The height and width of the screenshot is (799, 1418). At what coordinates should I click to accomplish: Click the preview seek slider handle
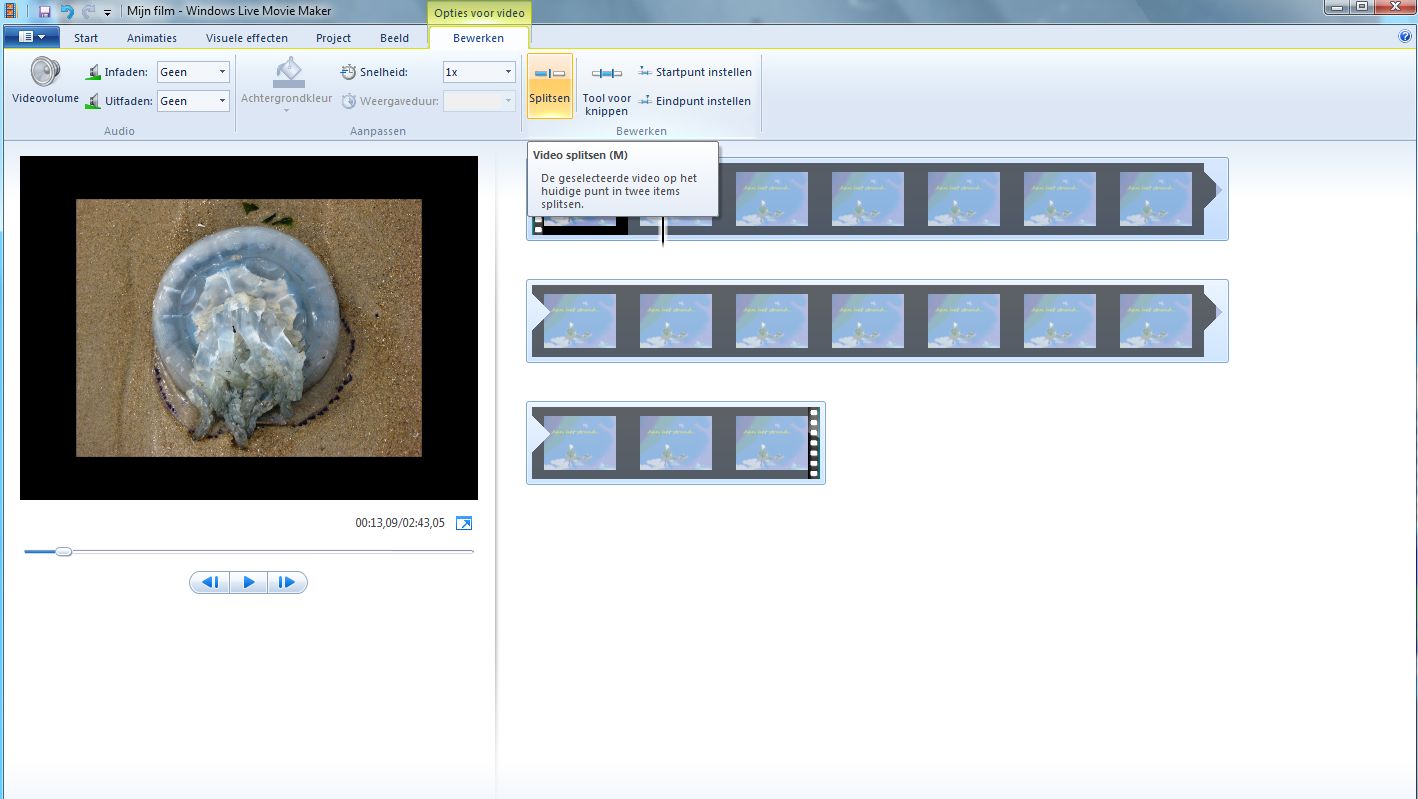click(63, 551)
